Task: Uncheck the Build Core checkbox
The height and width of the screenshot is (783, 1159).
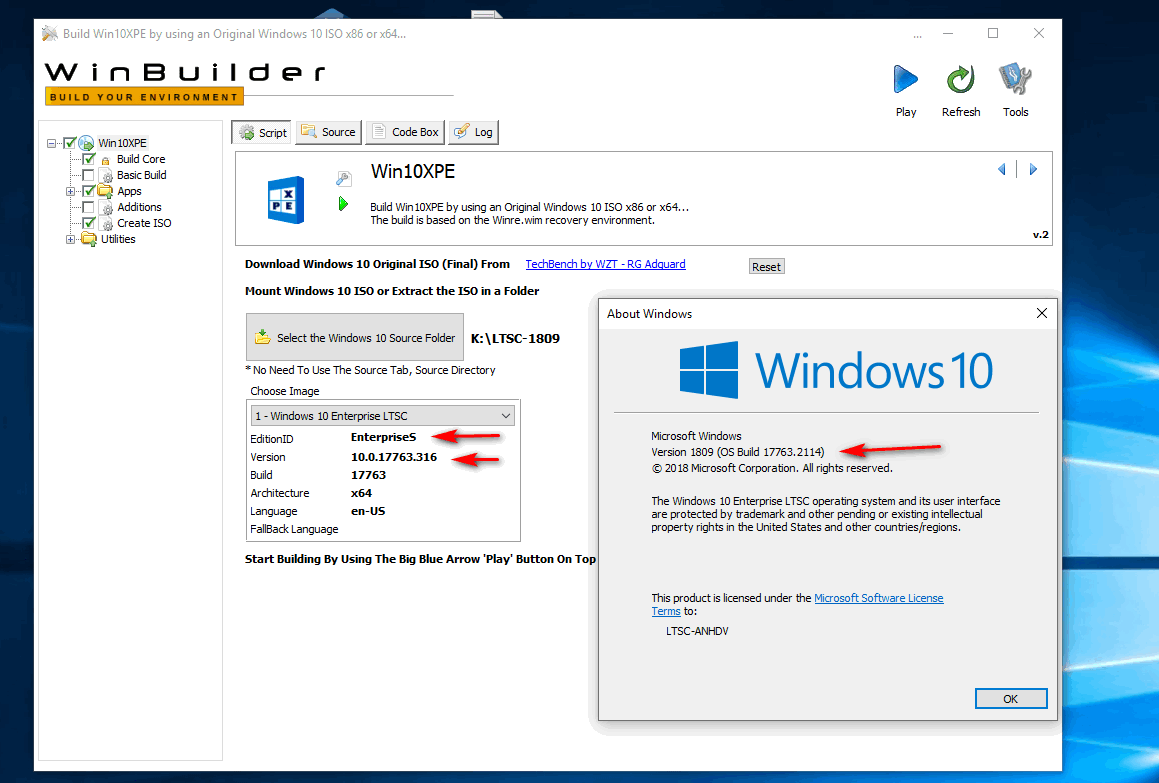Action: pyautogui.click(x=89, y=159)
